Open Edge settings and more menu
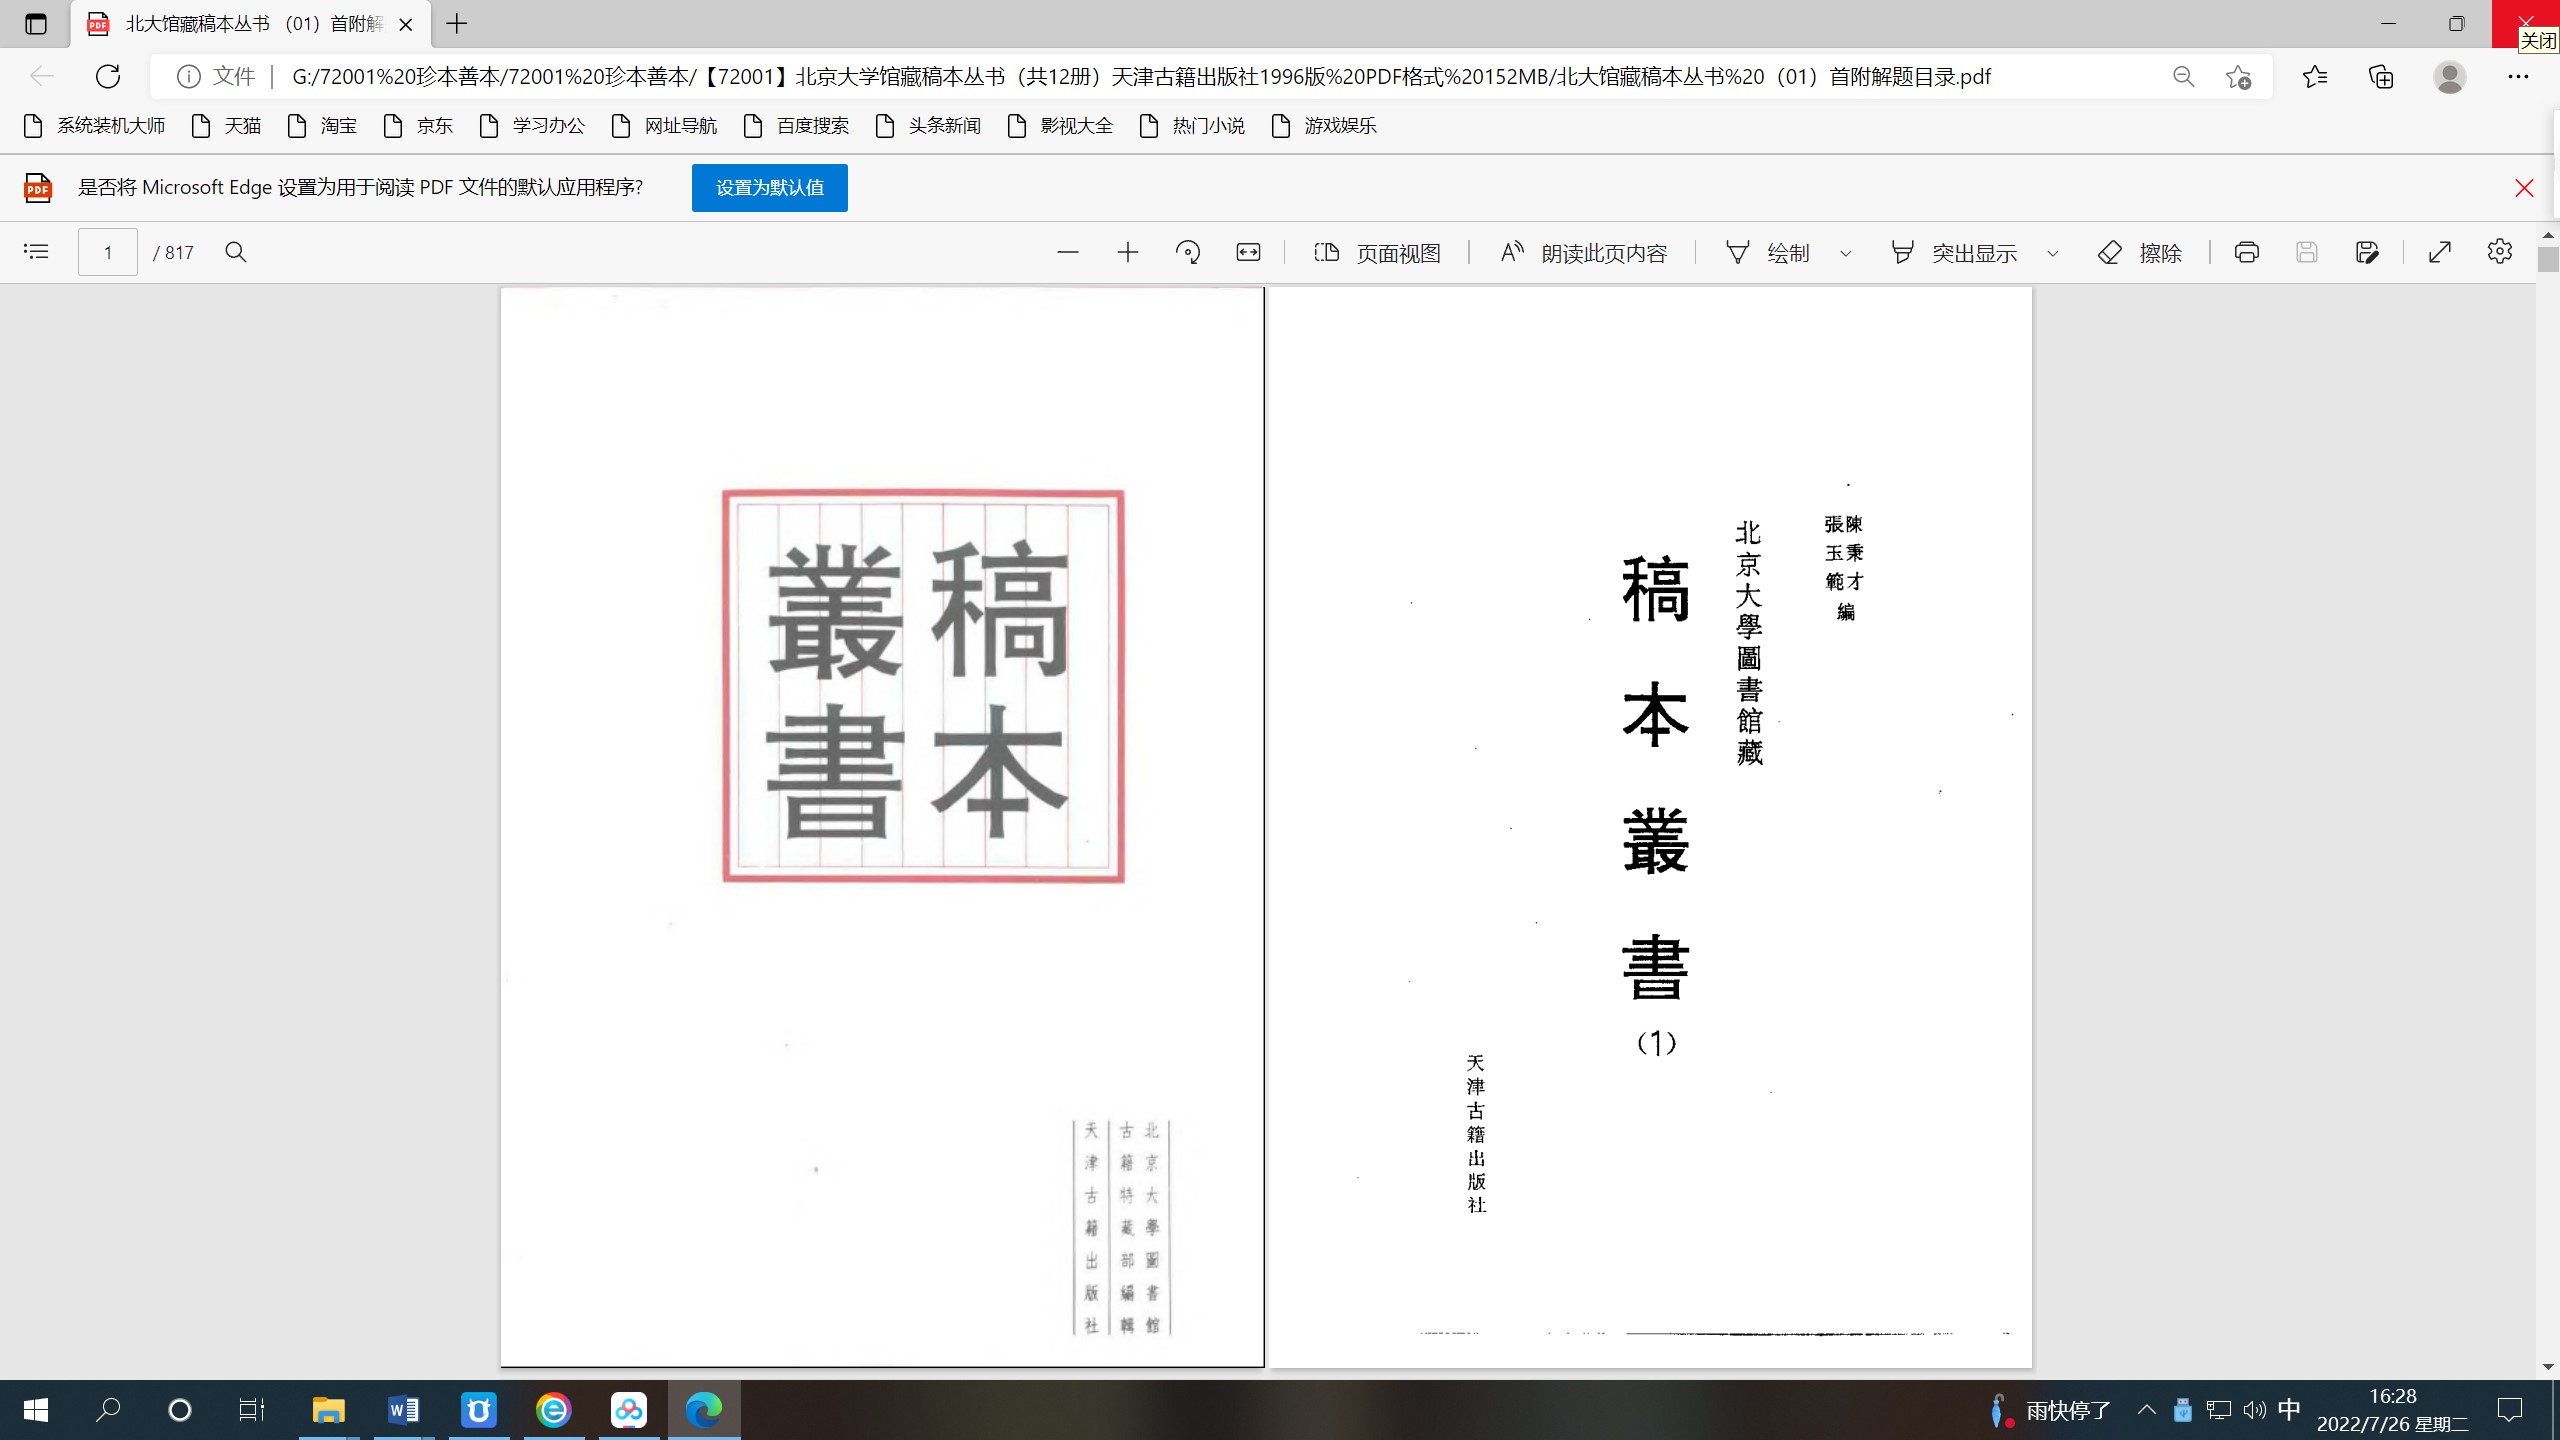The height and width of the screenshot is (1440, 2560). 2518,76
